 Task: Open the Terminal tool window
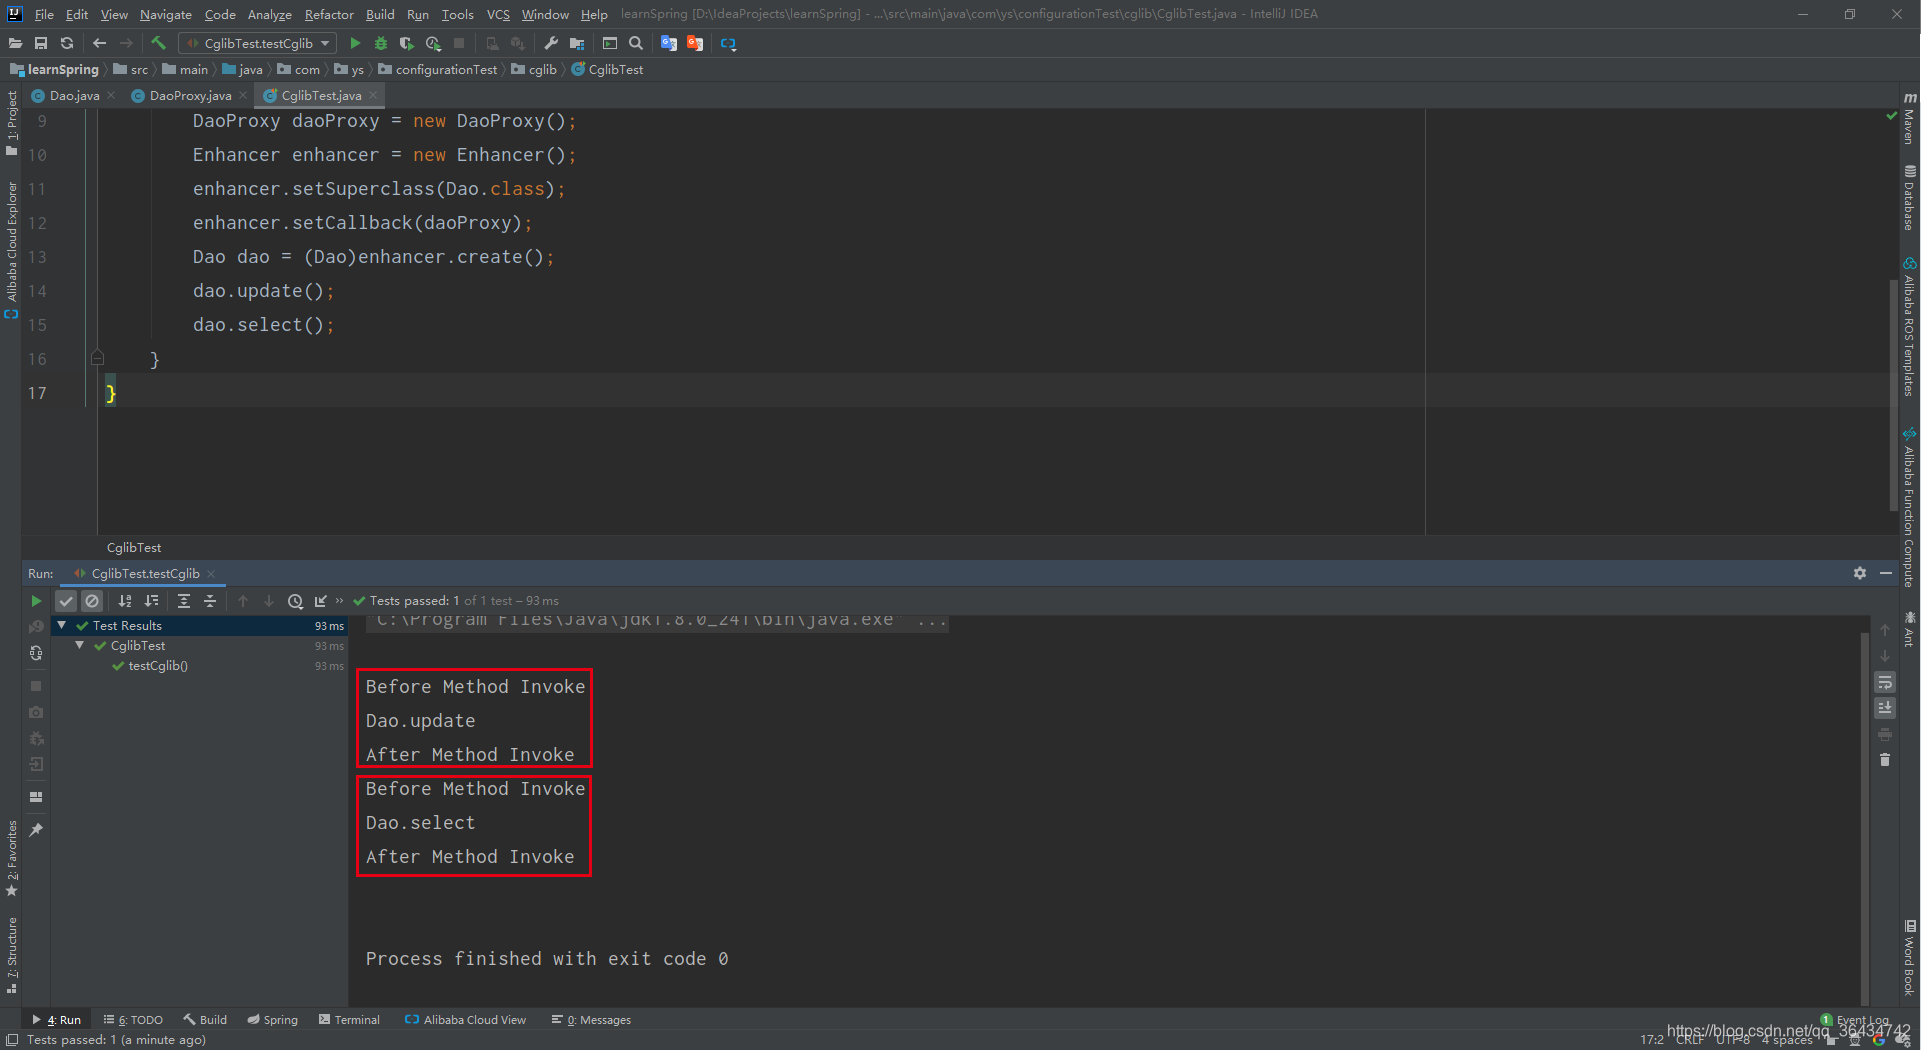349,1020
